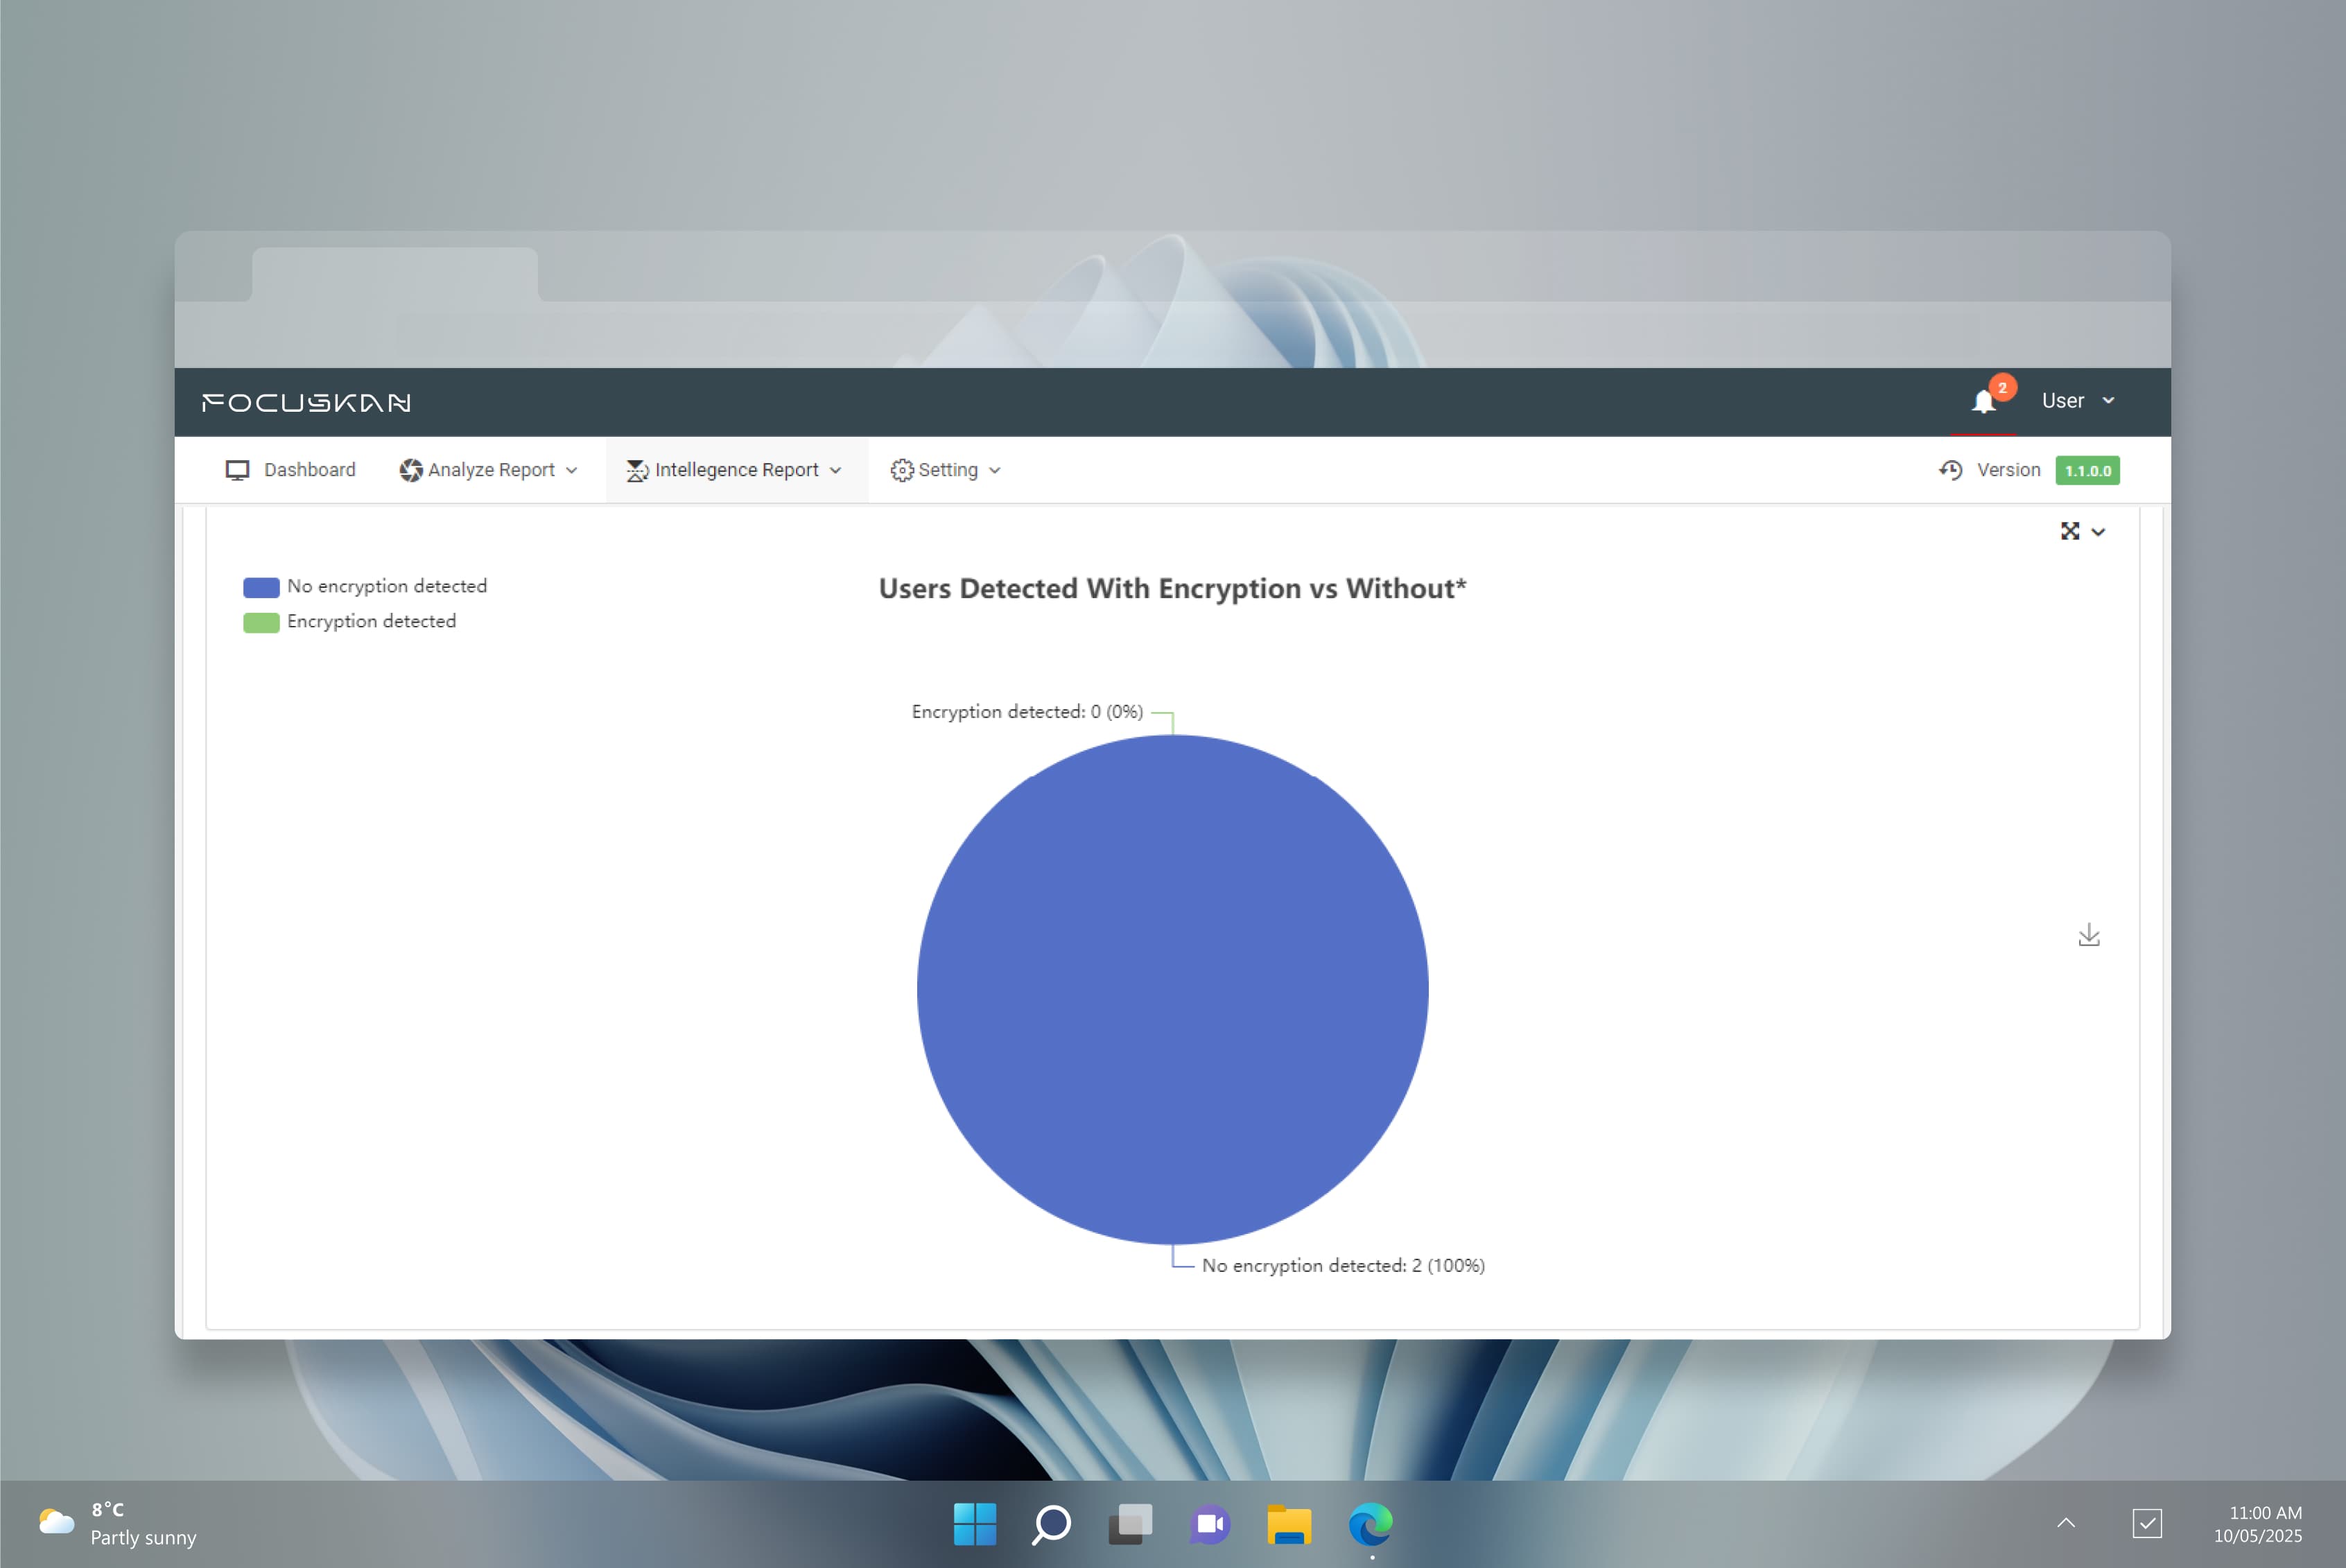Click the Intellegence Report icon
Viewport: 2346px width, 1568px height.
tap(637, 470)
